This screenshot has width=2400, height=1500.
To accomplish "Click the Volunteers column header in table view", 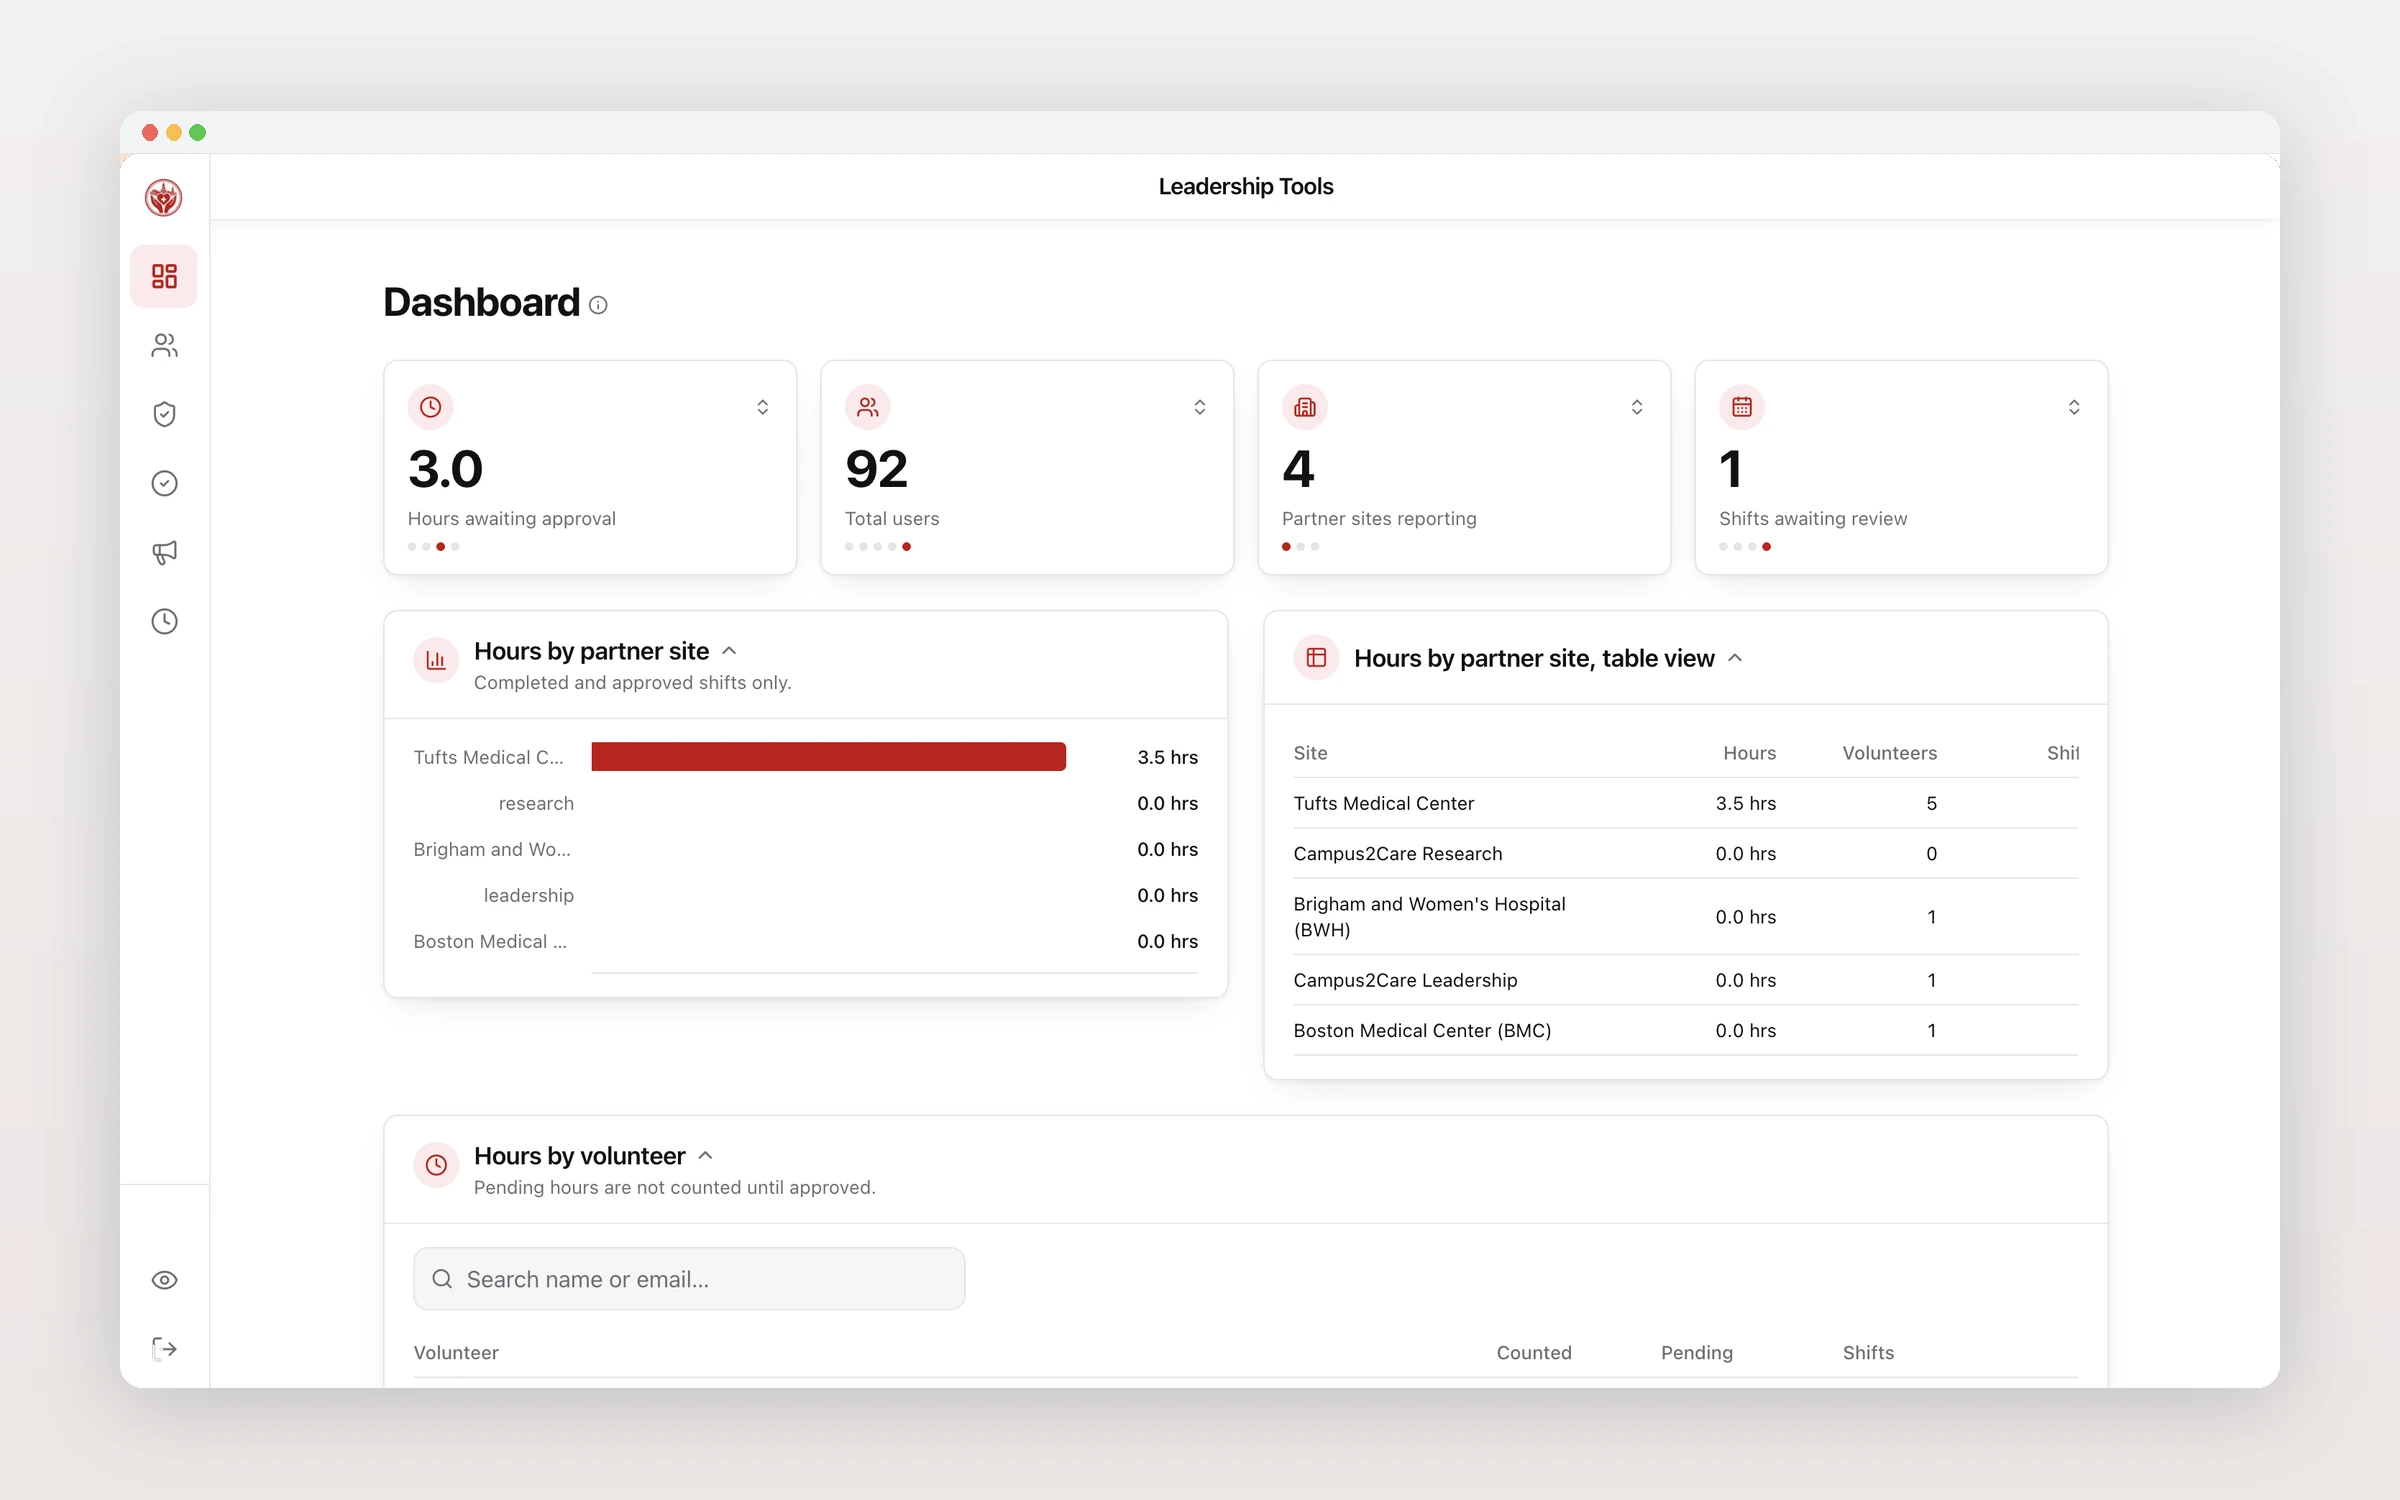I will click(1889, 753).
